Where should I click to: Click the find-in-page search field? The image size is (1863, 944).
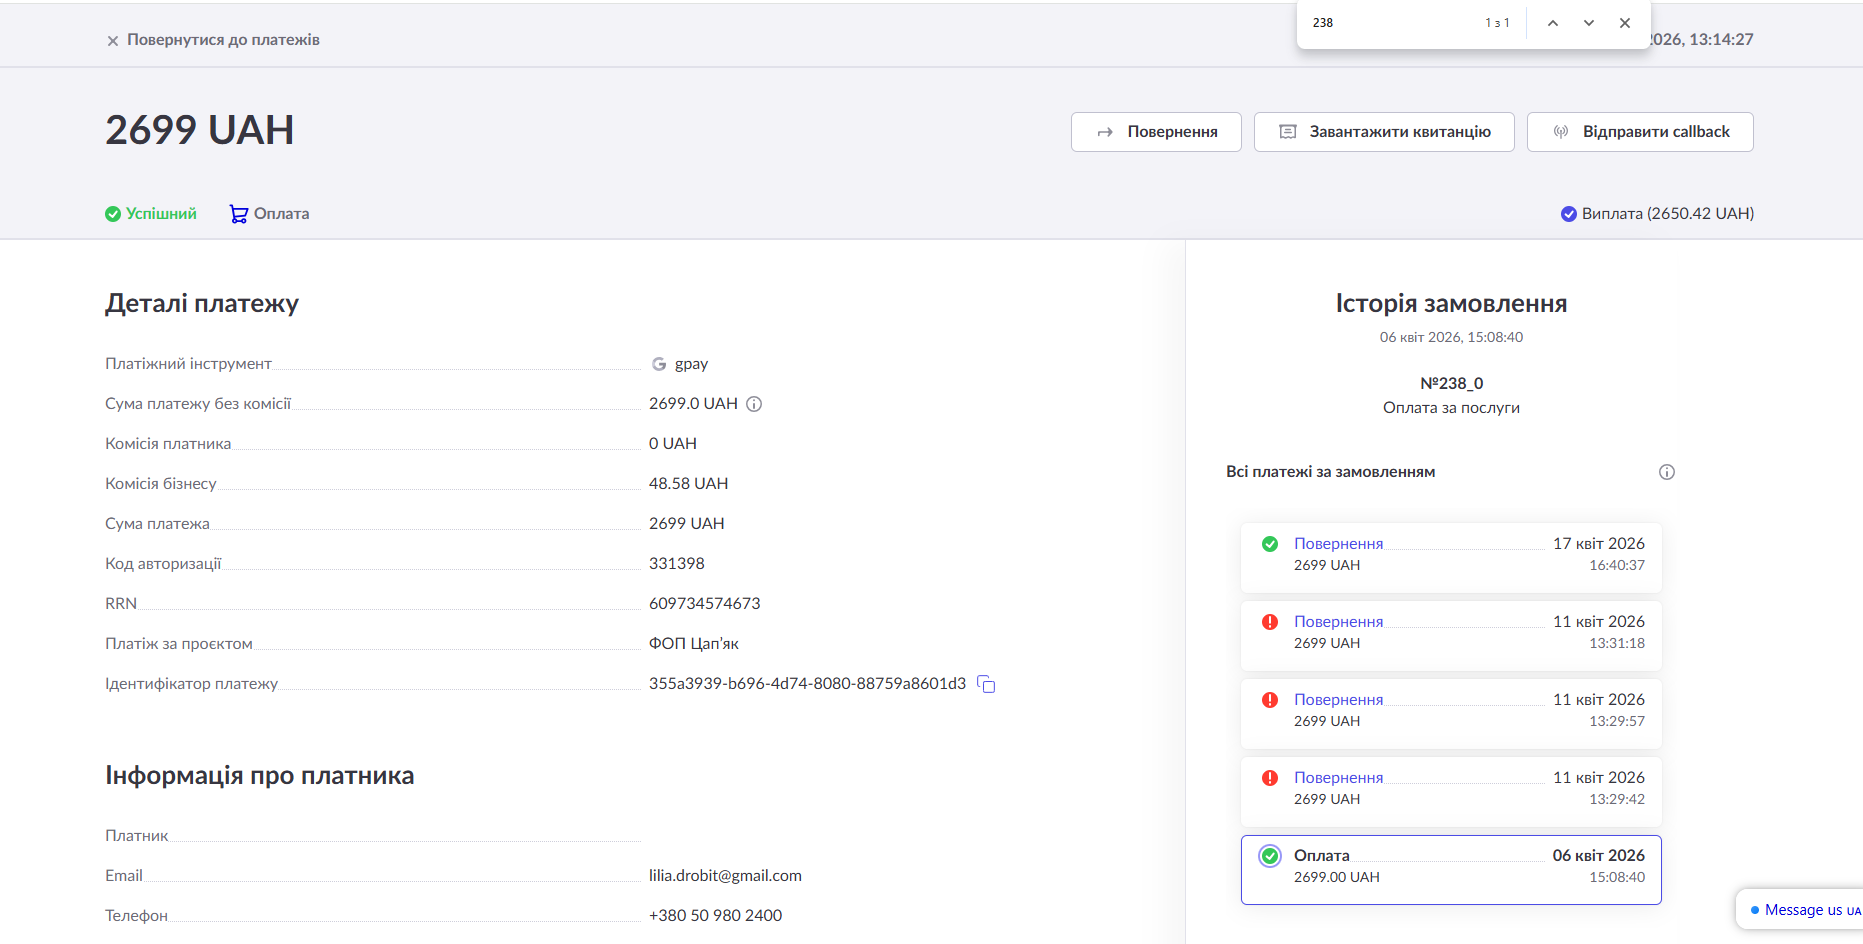pyautogui.click(x=1390, y=23)
